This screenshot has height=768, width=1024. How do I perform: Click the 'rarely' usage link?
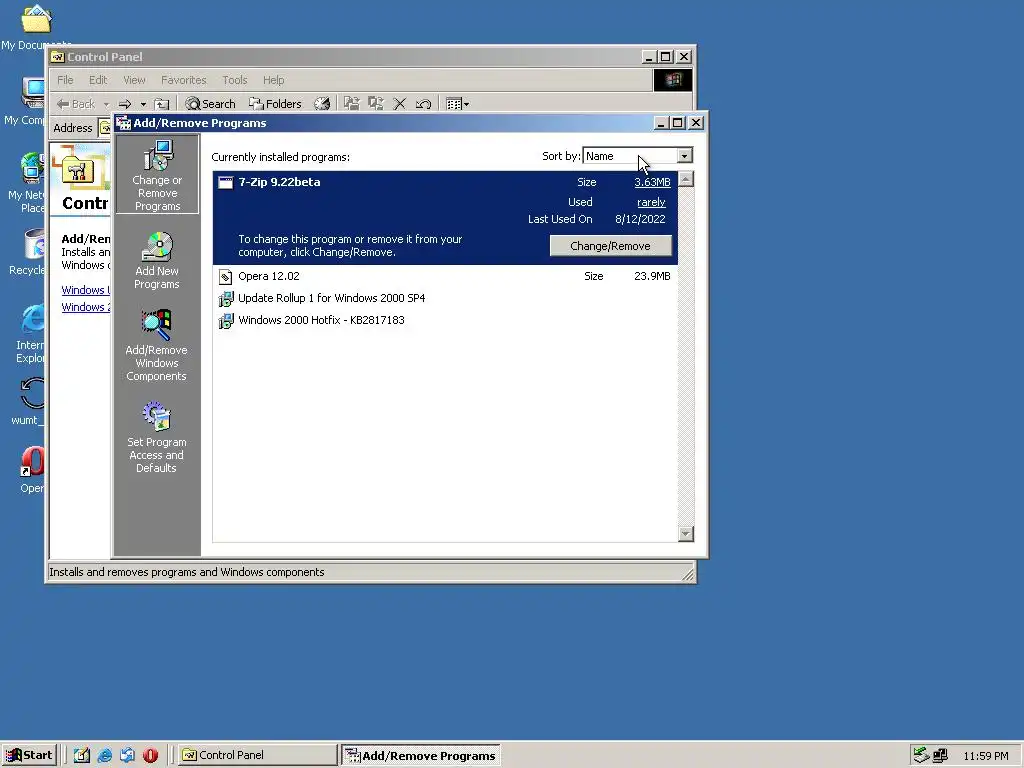pos(651,202)
